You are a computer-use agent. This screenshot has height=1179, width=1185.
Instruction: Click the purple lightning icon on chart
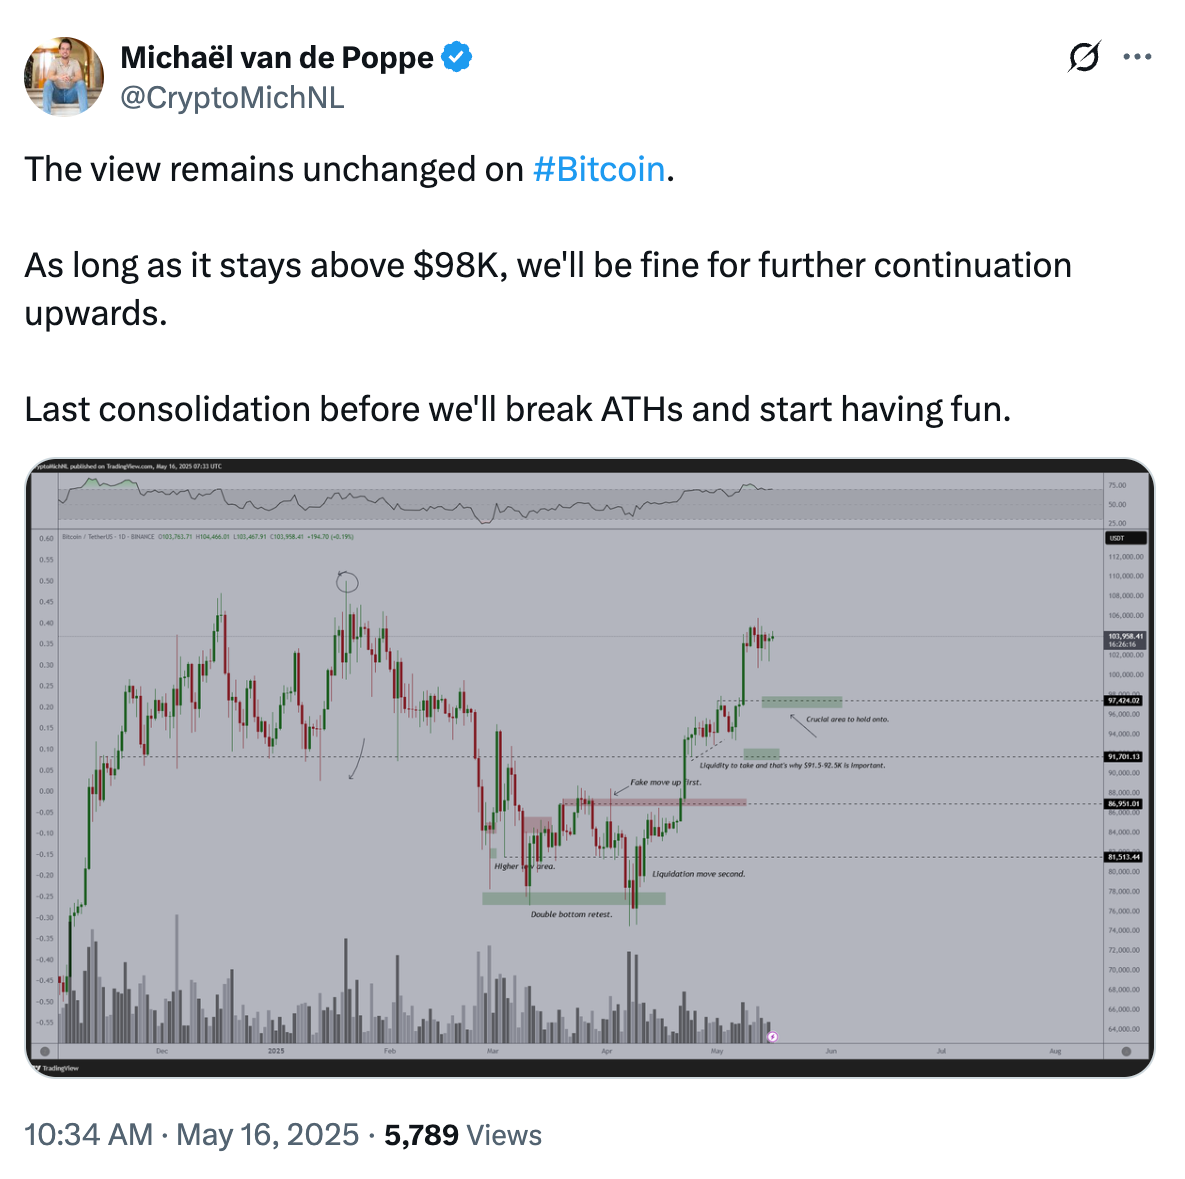pyautogui.click(x=772, y=1037)
